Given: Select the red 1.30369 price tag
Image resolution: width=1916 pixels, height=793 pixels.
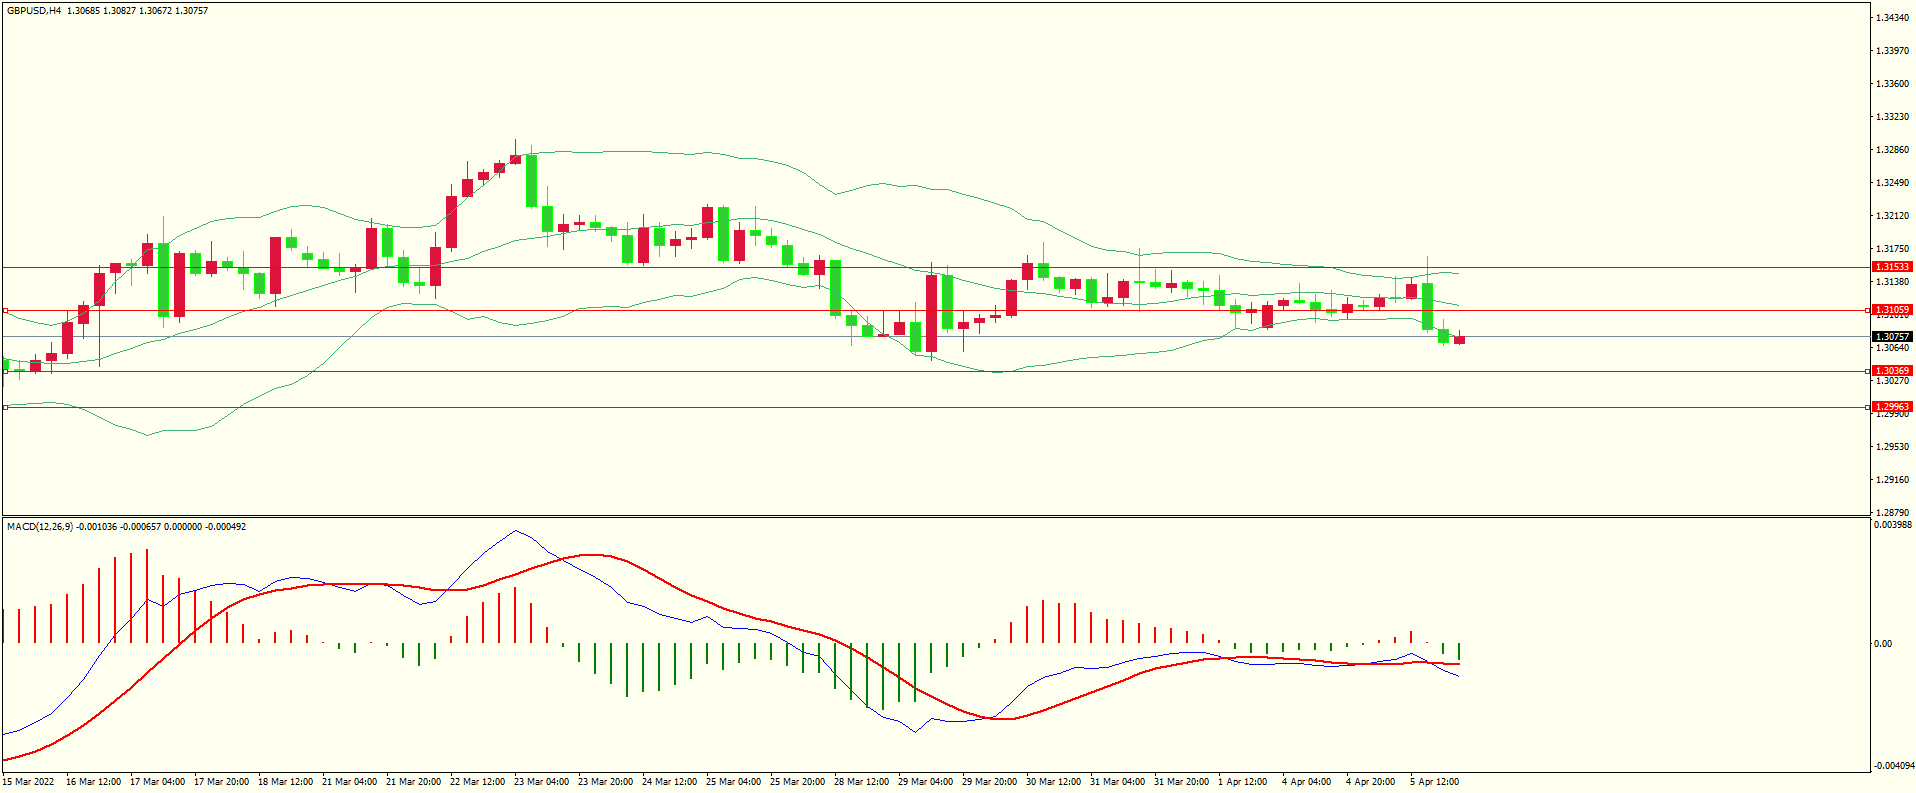Looking at the screenshot, I should tap(1891, 371).
